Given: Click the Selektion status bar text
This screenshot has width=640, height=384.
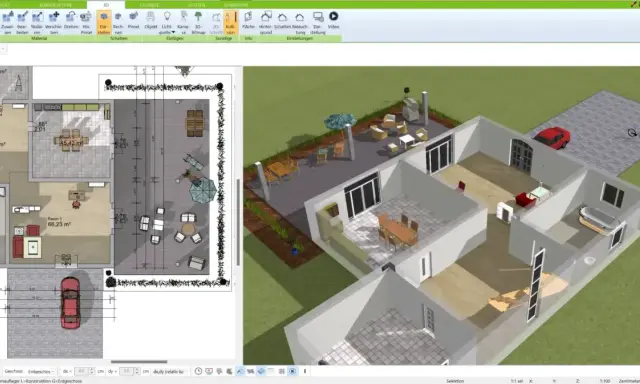Looking at the screenshot, I should [455, 381].
